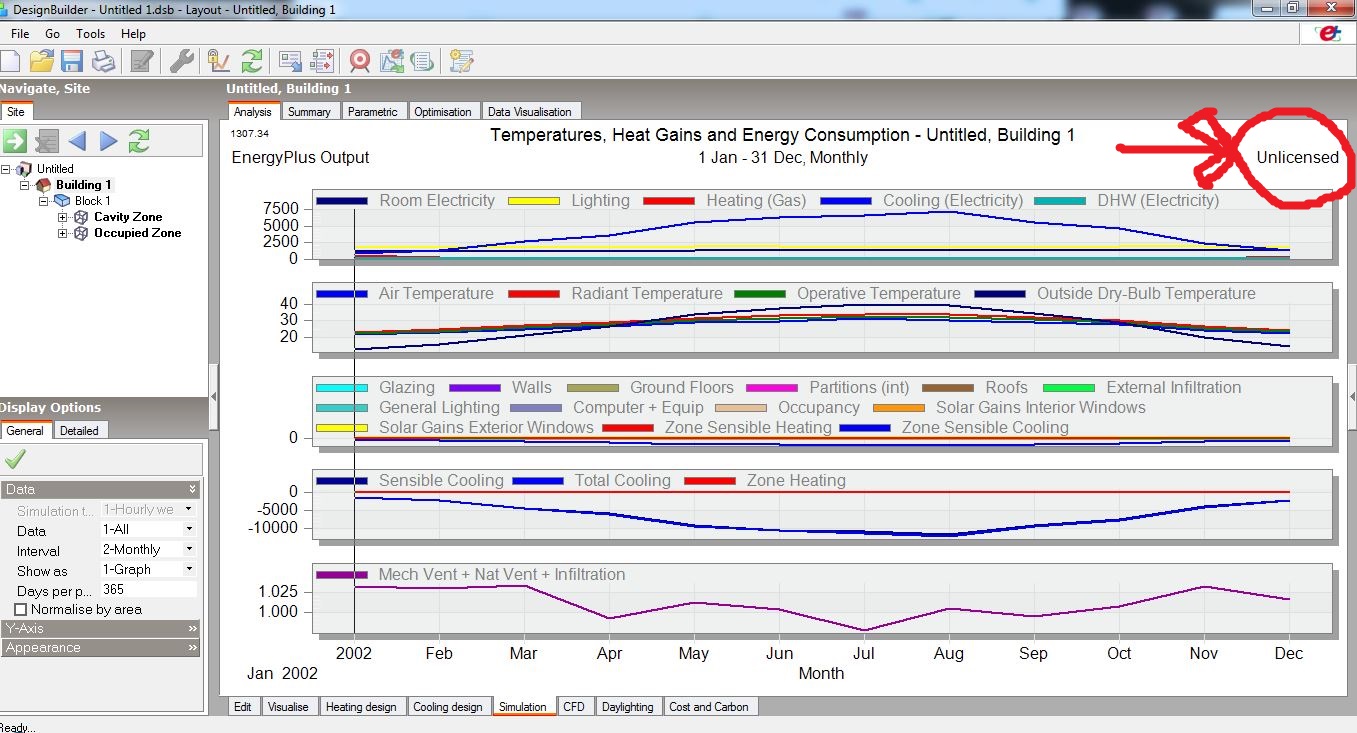Click the green refresh arrows in main toolbar
This screenshot has width=1357, height=733.
252,61
